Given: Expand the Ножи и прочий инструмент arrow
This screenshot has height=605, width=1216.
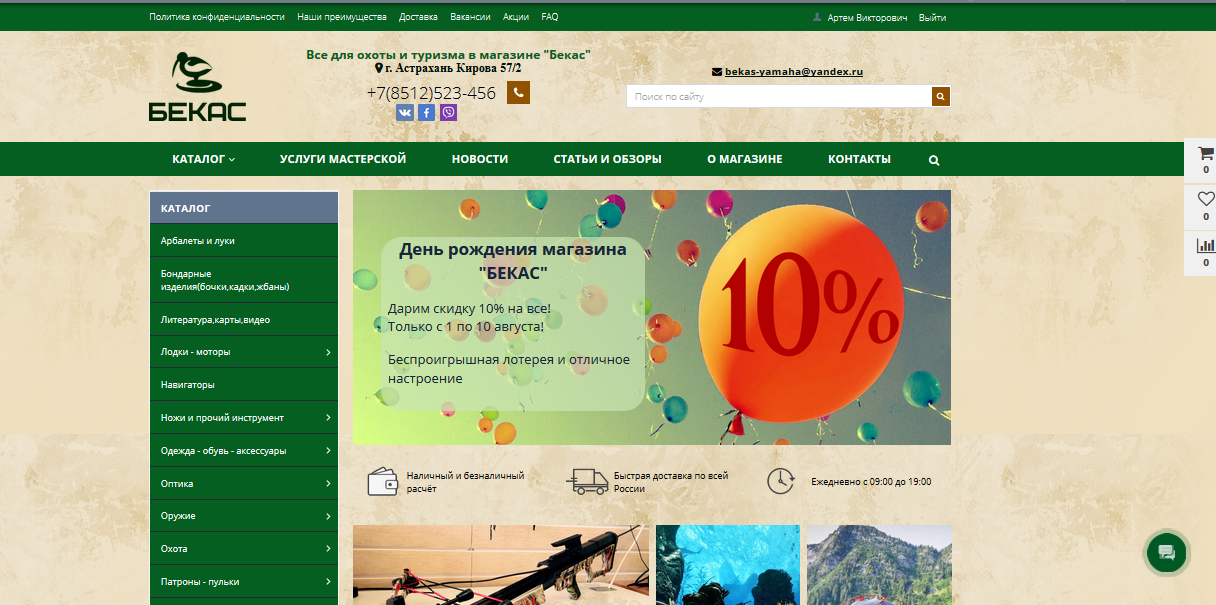Looking at the screenshot, I should coord(328,418).
